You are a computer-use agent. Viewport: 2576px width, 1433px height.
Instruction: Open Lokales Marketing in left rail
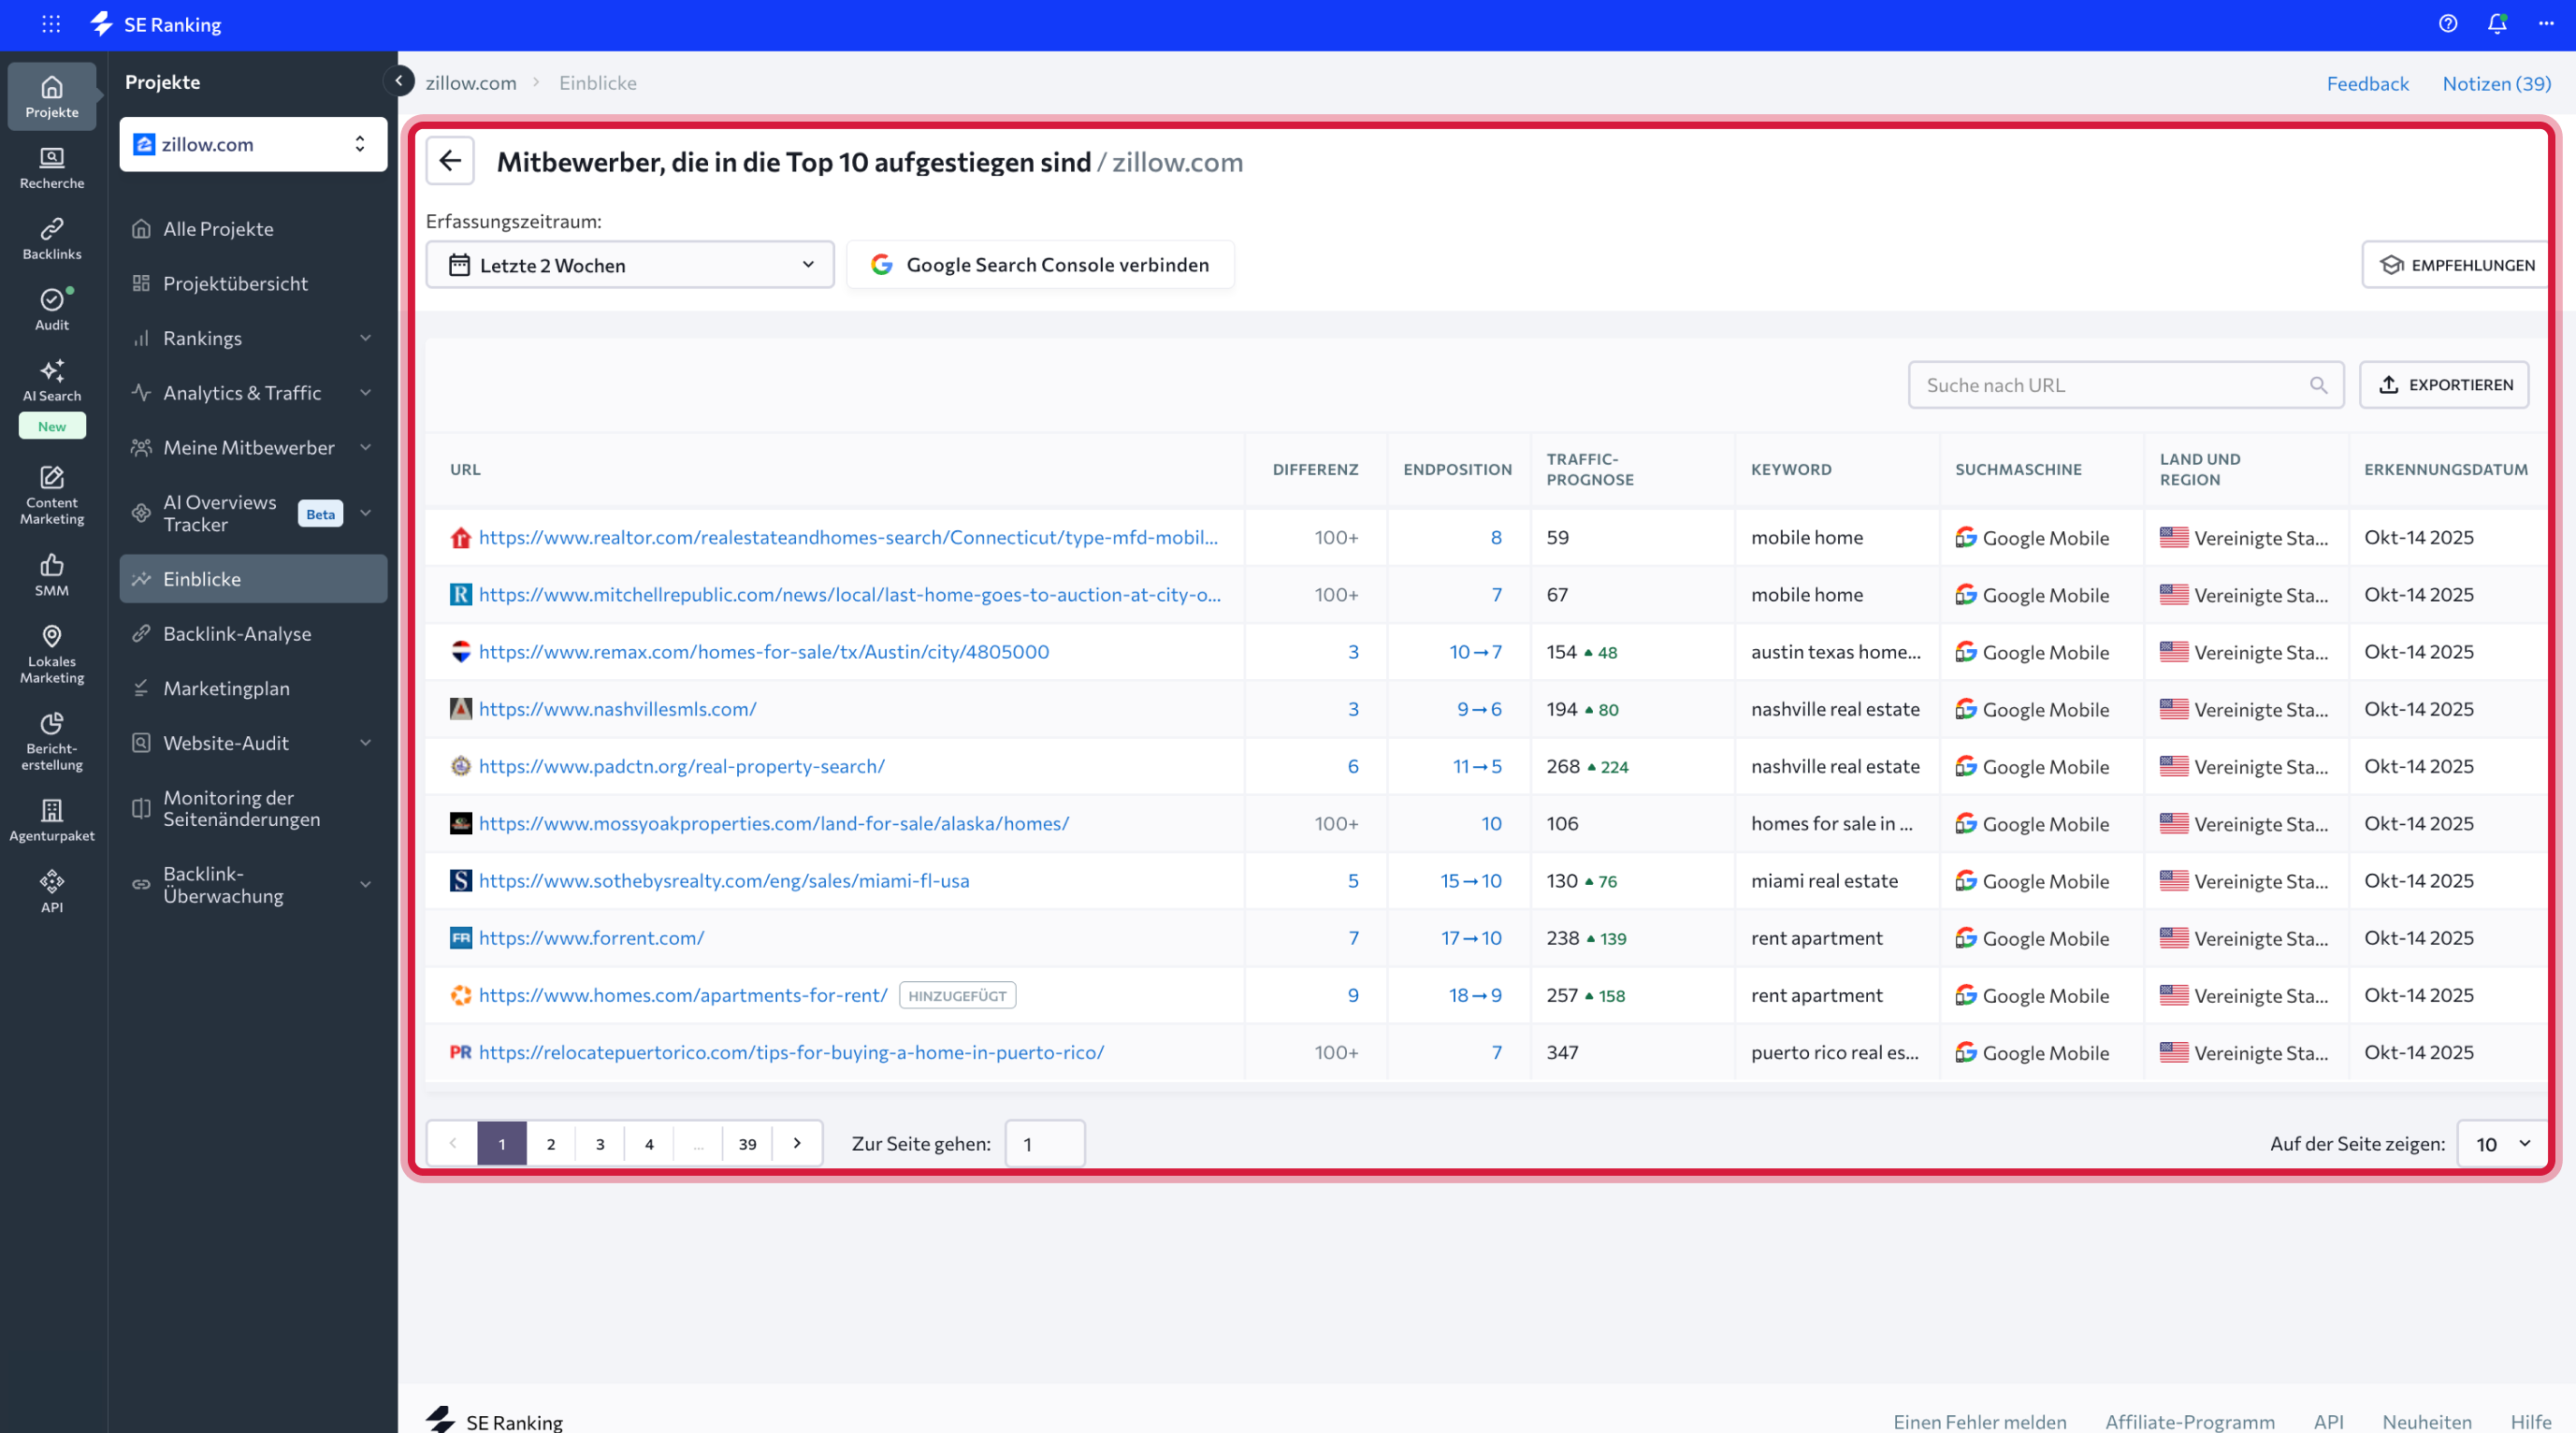(x=51, y=654)
